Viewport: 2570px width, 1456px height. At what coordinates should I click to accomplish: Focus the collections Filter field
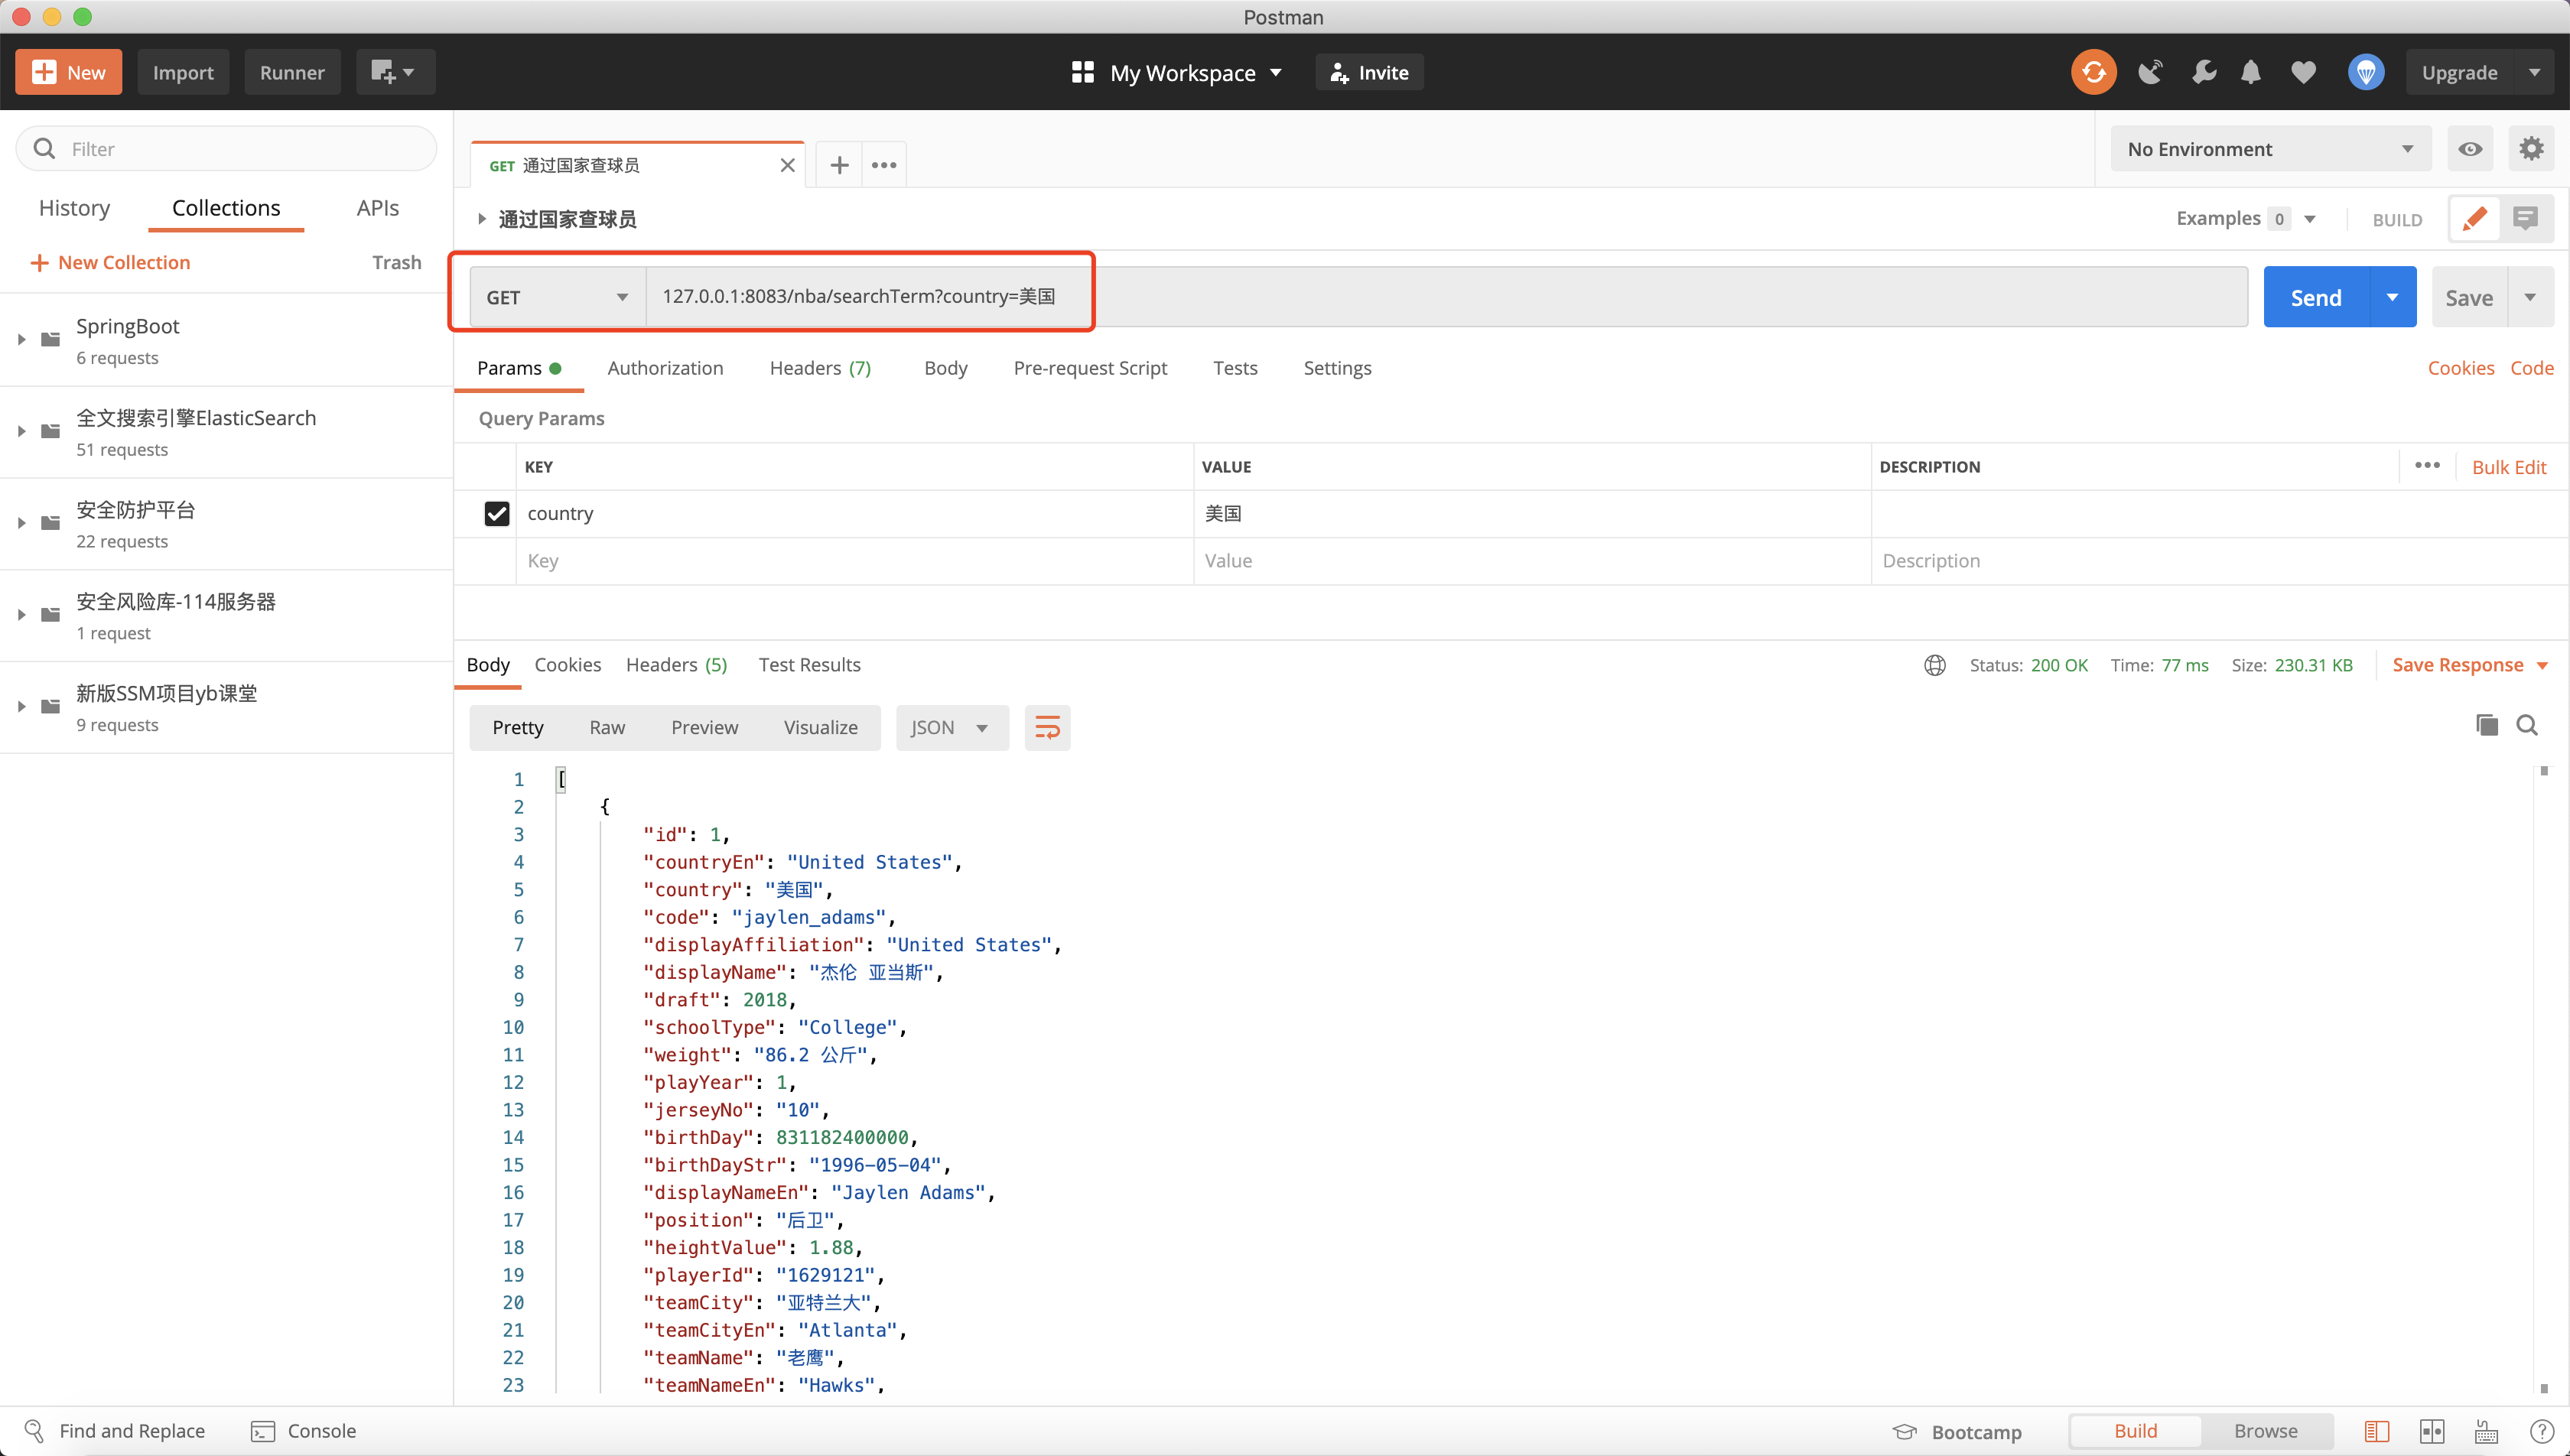pos(227,149)
